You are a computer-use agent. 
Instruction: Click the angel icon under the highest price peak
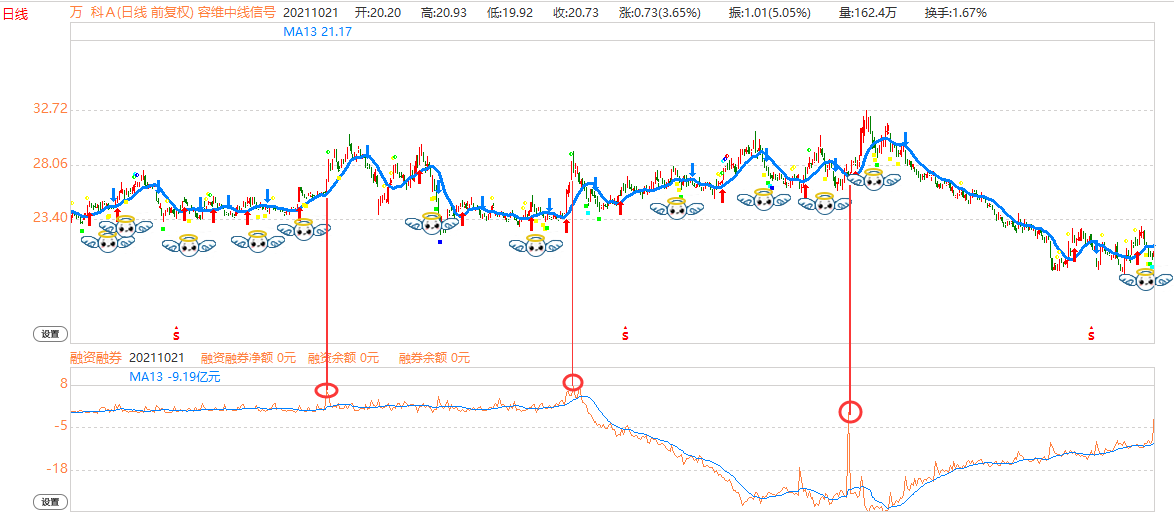(873, 178)
